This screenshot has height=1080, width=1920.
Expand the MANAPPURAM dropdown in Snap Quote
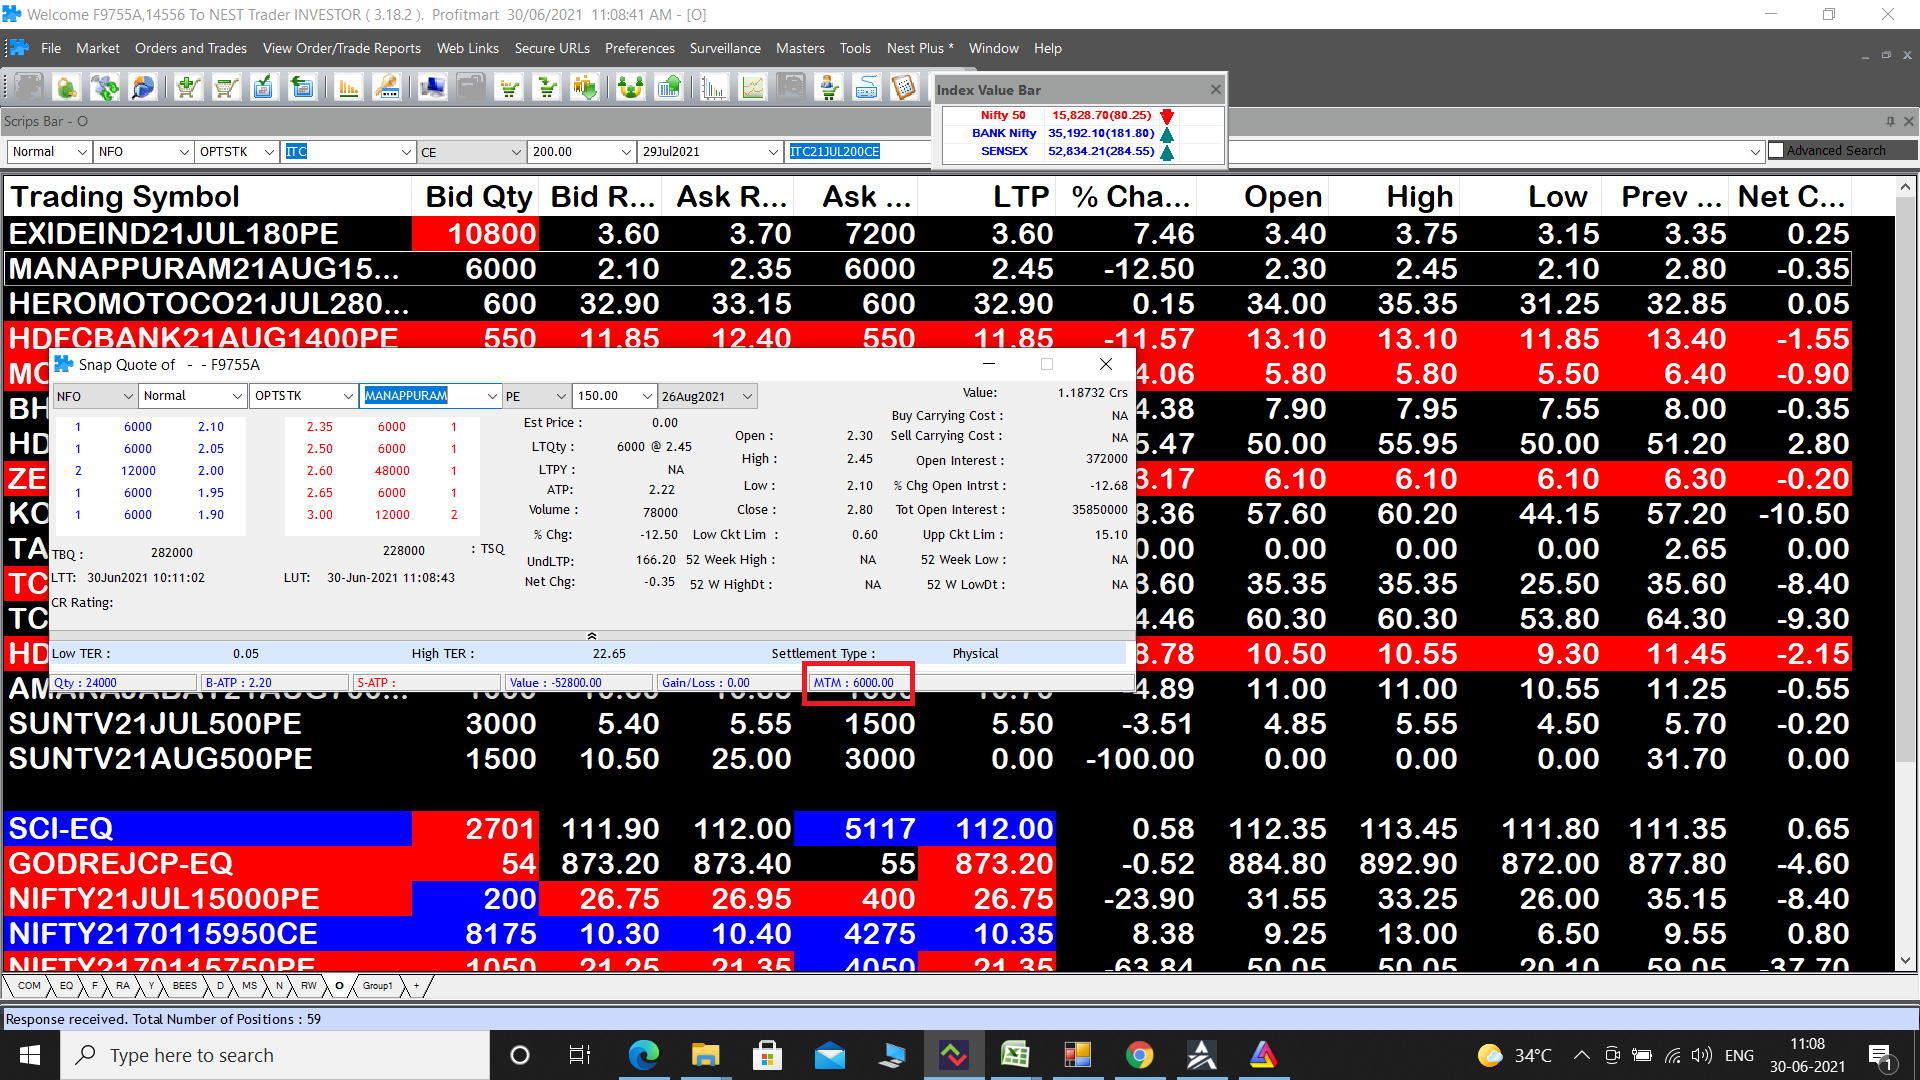(x=492, y=396)
